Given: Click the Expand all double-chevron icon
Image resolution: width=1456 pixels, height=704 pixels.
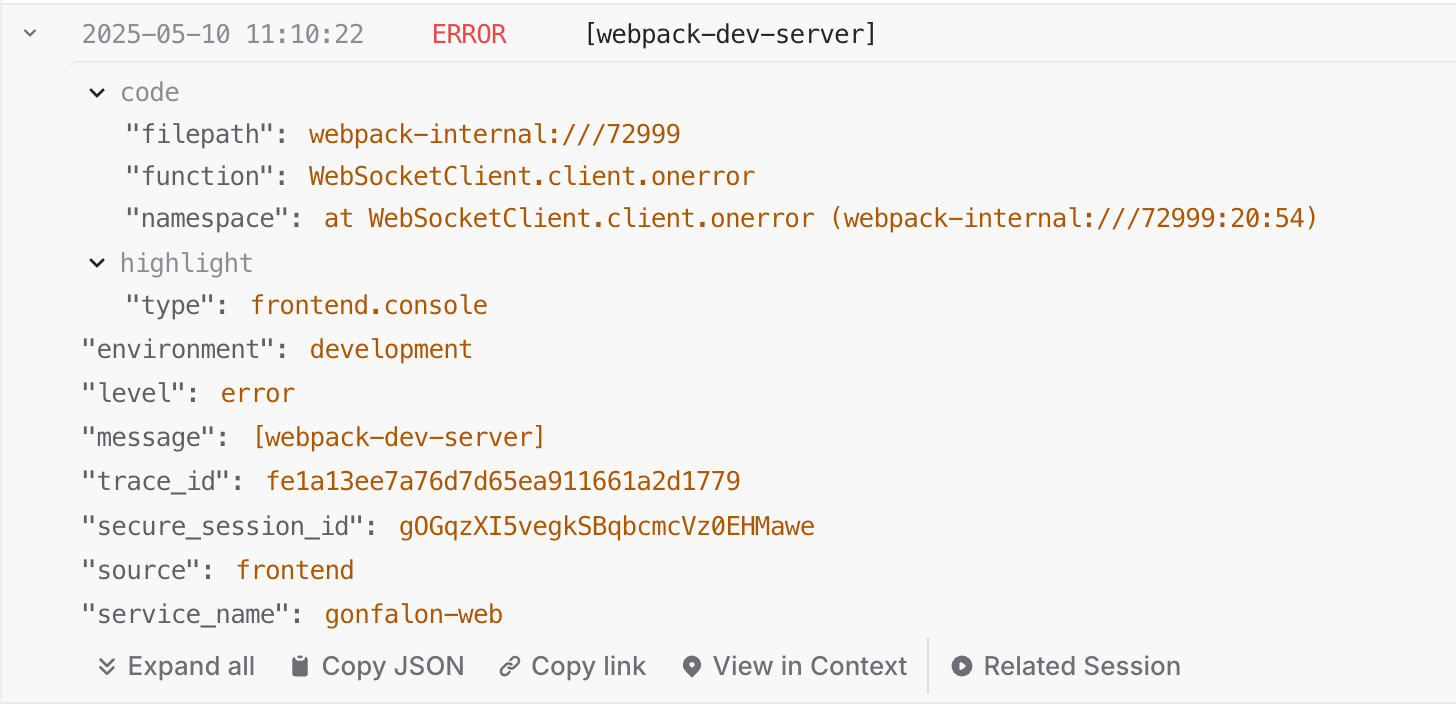Looking at the screenshot, I should (107, 667).
